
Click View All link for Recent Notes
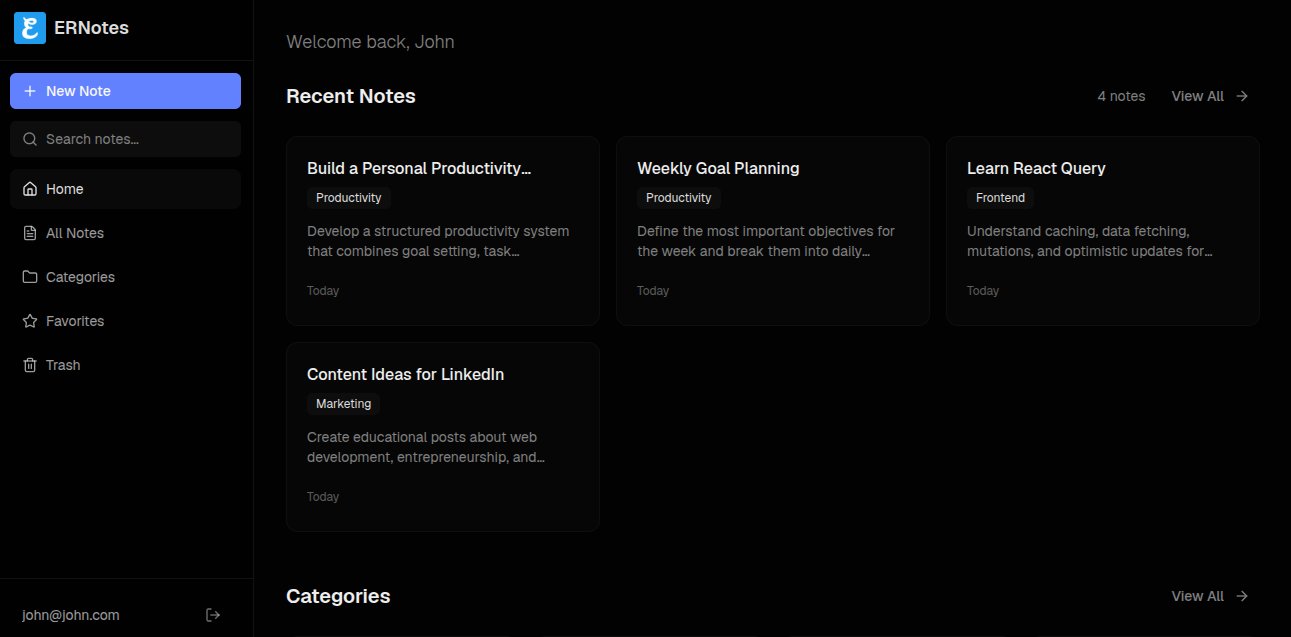[1210, 96]
